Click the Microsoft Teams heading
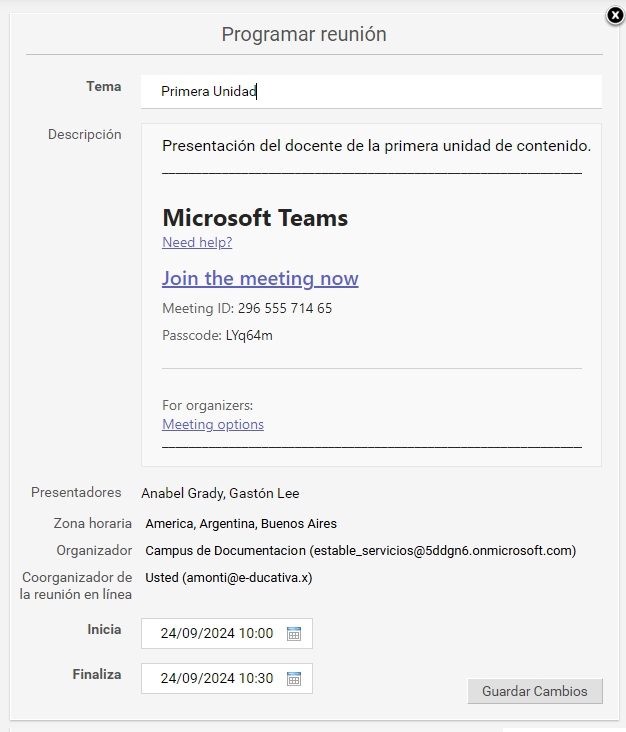Viewport: 626px width, 732px height. [255, 218]
